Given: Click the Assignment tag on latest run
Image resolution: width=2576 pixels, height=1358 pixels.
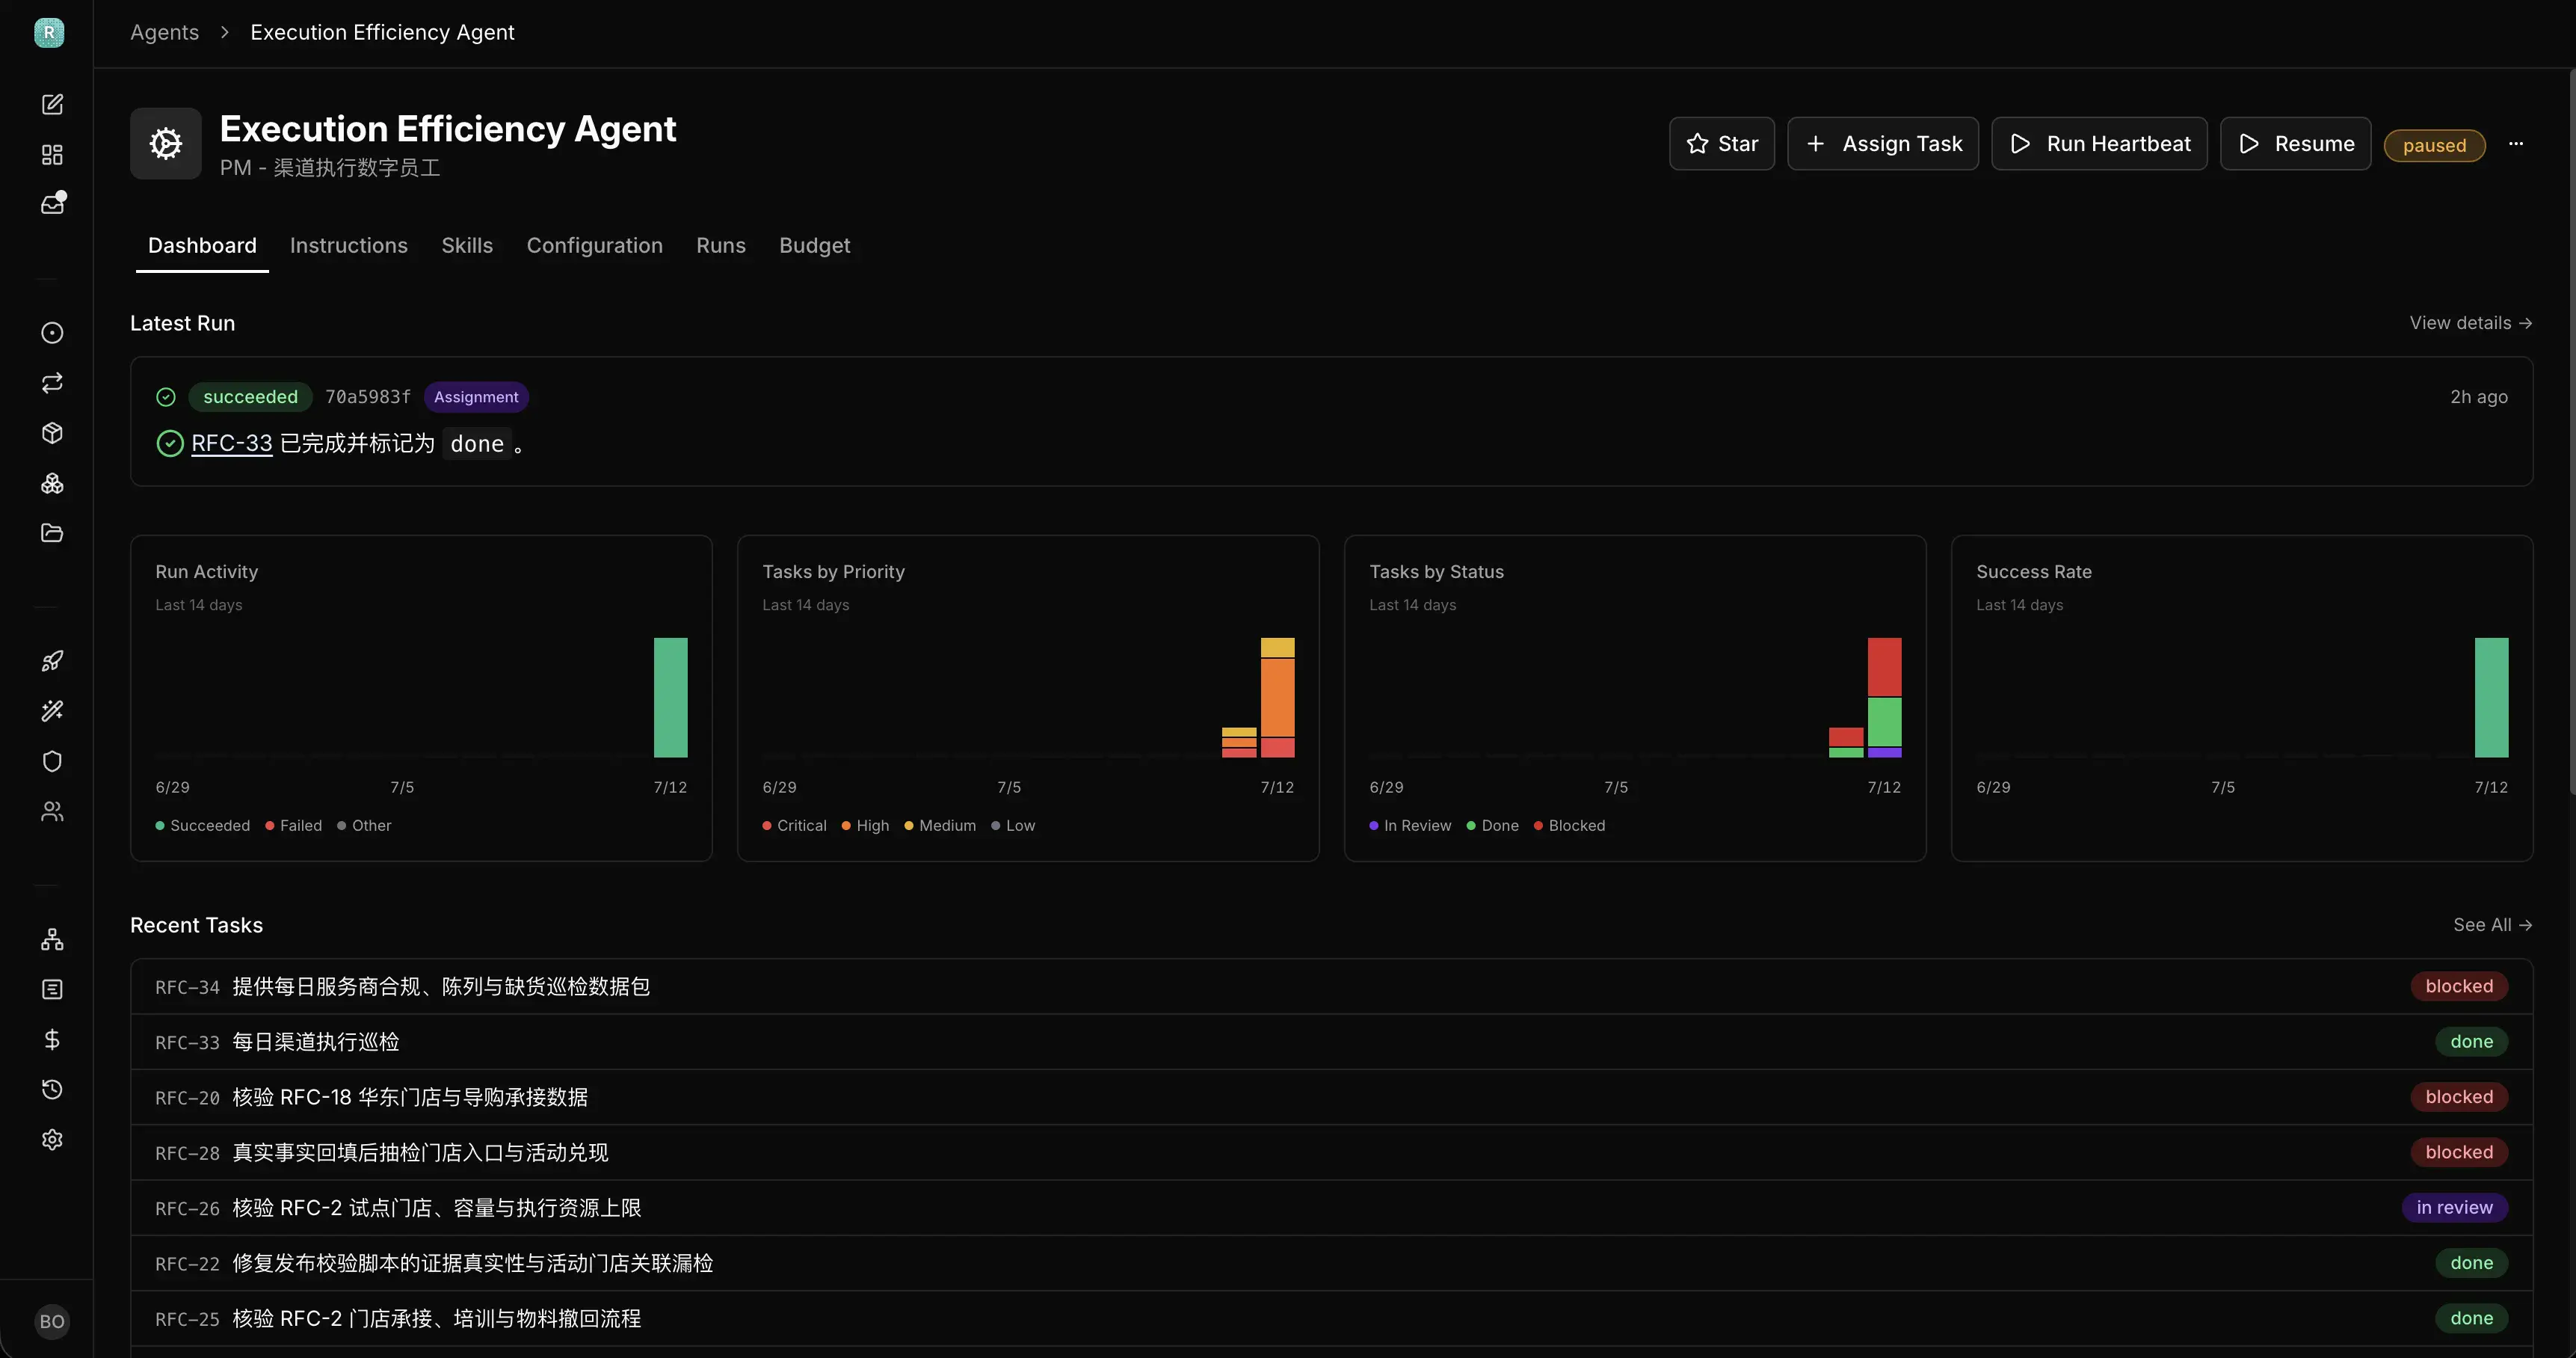Looking at the screenshot, I should (x=476, y=397).
